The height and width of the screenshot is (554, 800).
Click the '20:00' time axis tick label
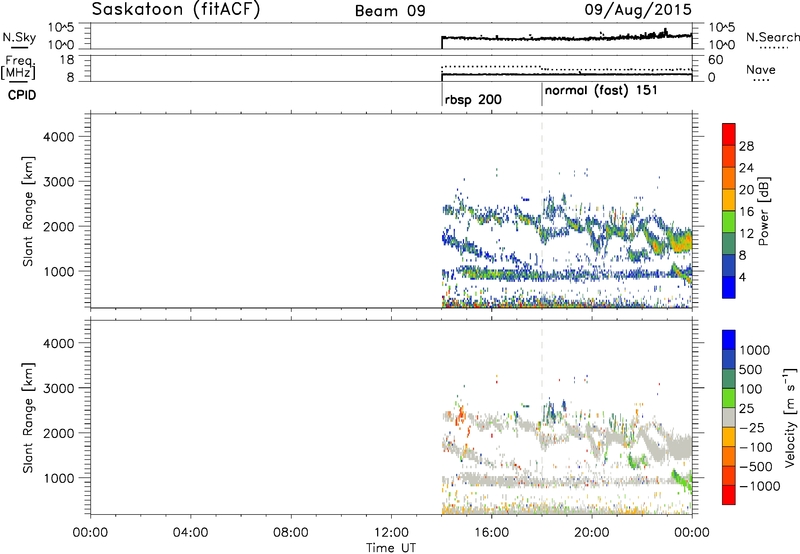[592, 533]
